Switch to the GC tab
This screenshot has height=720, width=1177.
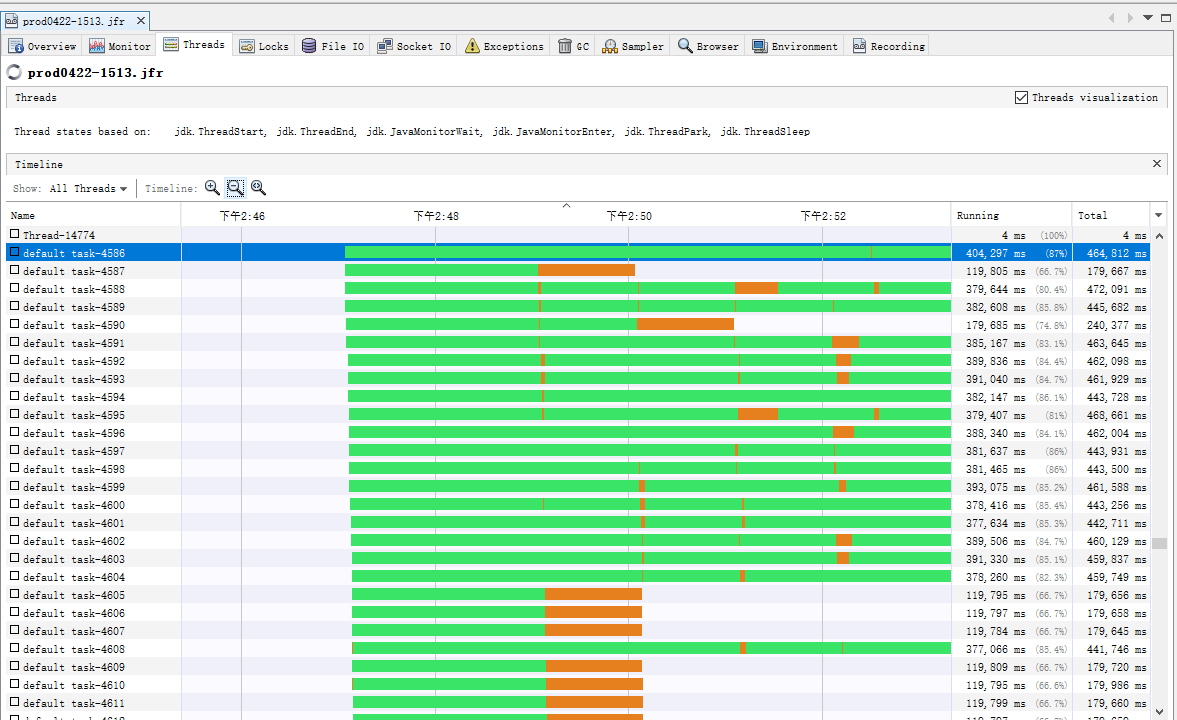574,46
